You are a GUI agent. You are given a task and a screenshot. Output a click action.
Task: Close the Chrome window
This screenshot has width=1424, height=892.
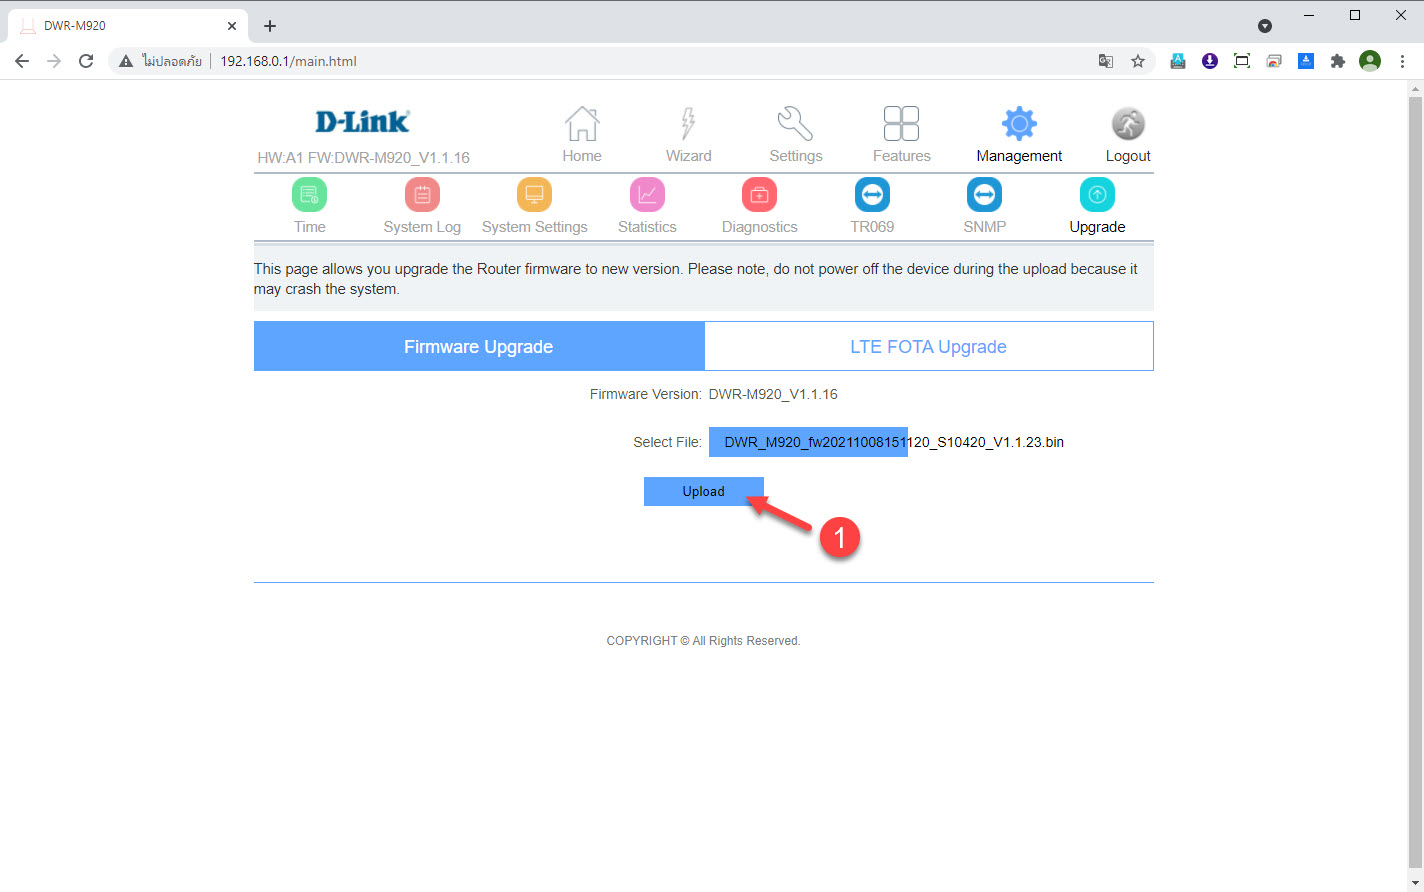pos(1400,15)
